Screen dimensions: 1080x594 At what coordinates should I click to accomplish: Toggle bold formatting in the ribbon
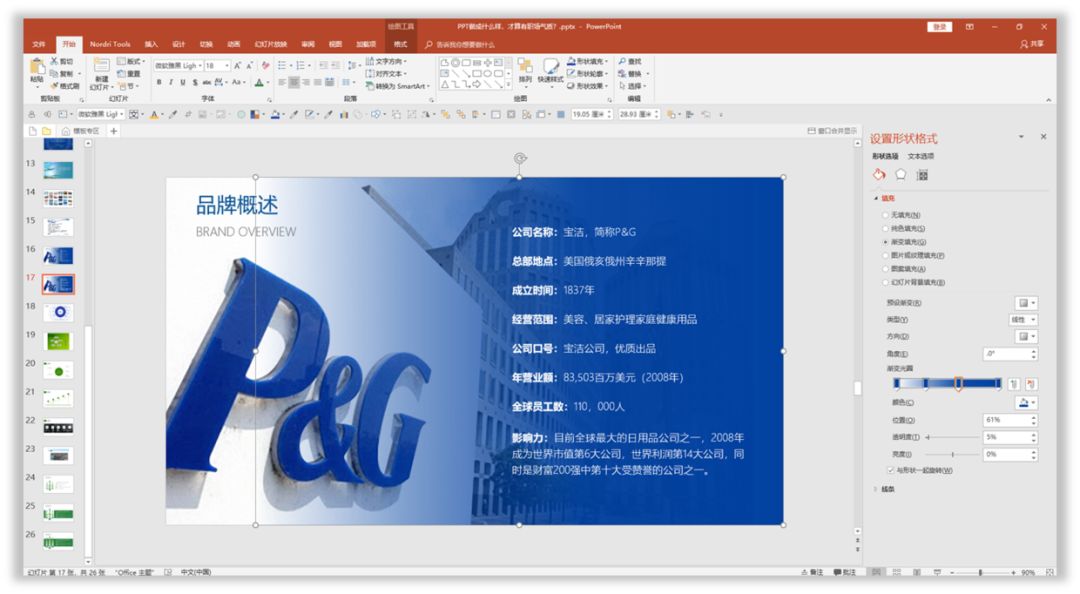(x=159, y=82)
